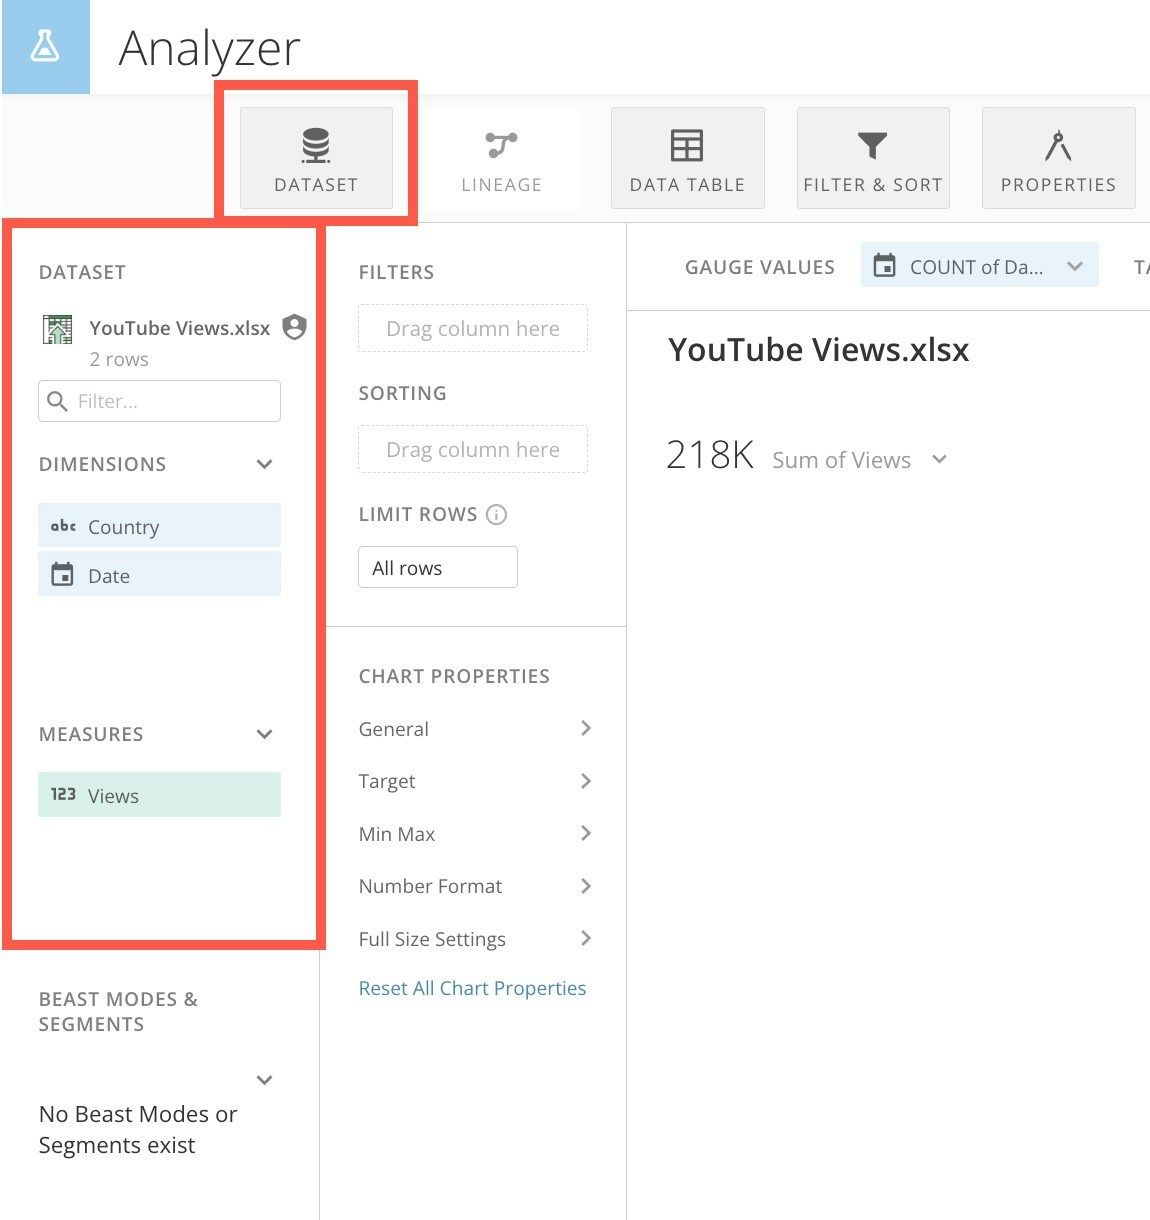The image size is (1150, 1220).
Task: Click the Sorting drag column drop zone
Action: point(473,449)
